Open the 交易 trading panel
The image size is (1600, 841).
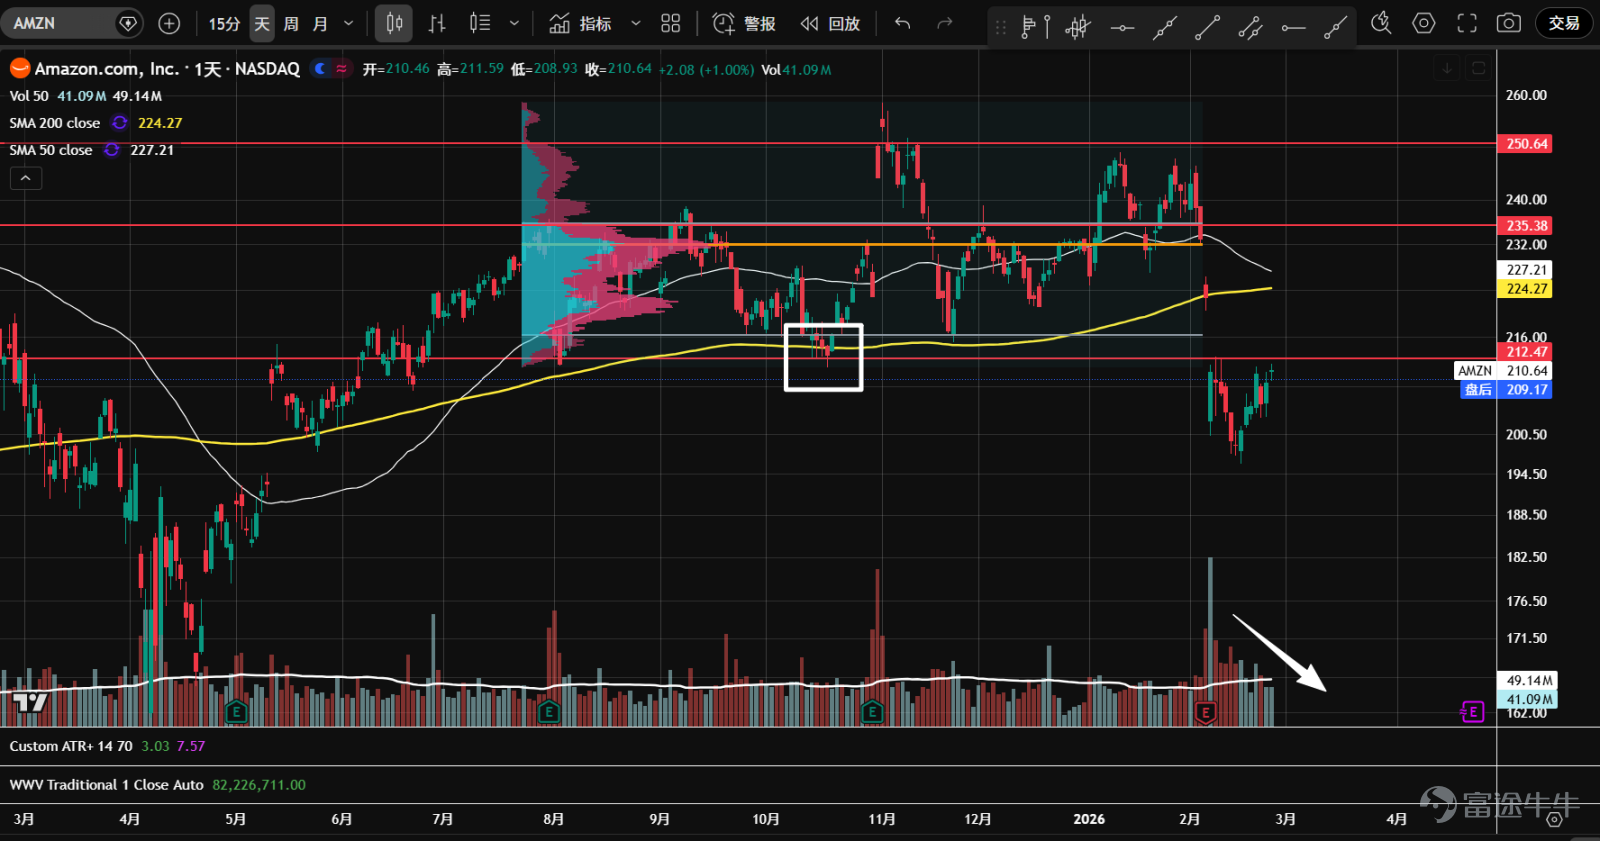[x=1564, y=23]
